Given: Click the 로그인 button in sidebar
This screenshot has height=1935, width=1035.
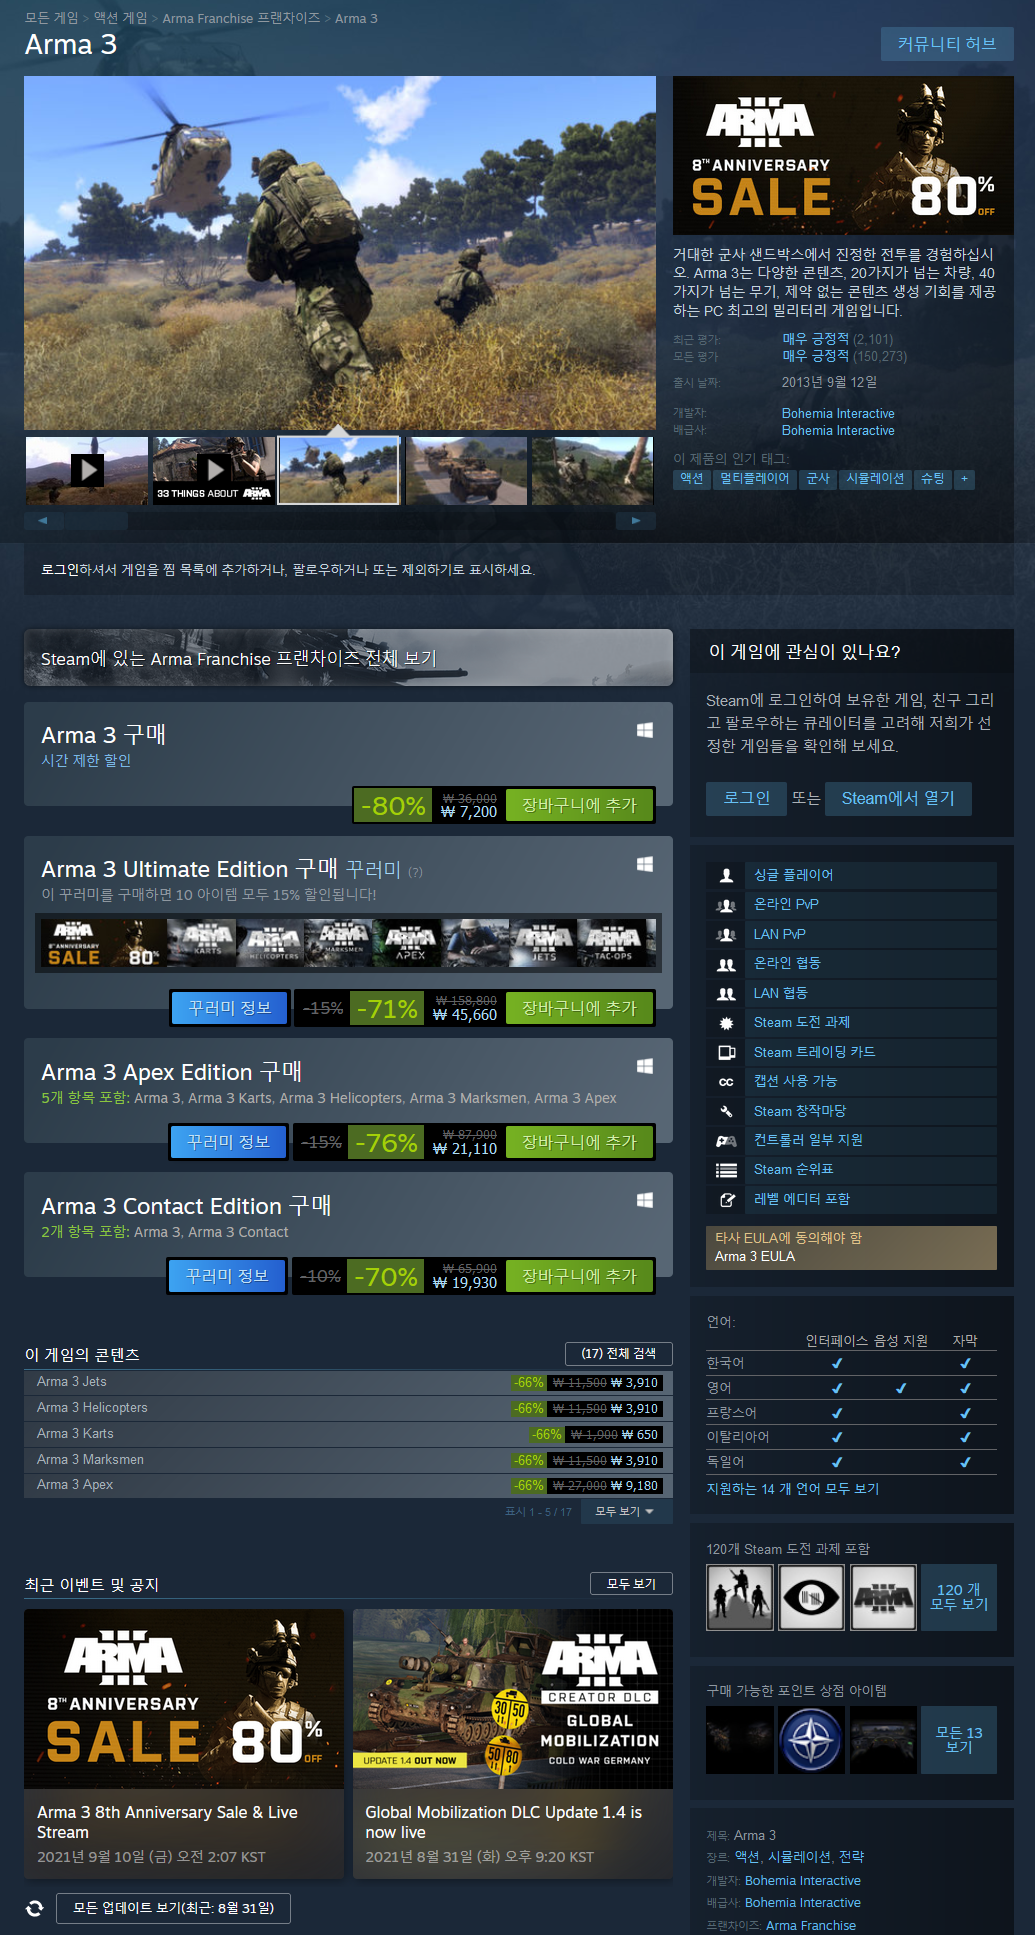Looking at the screenshot, I should (x=747, y=798).
